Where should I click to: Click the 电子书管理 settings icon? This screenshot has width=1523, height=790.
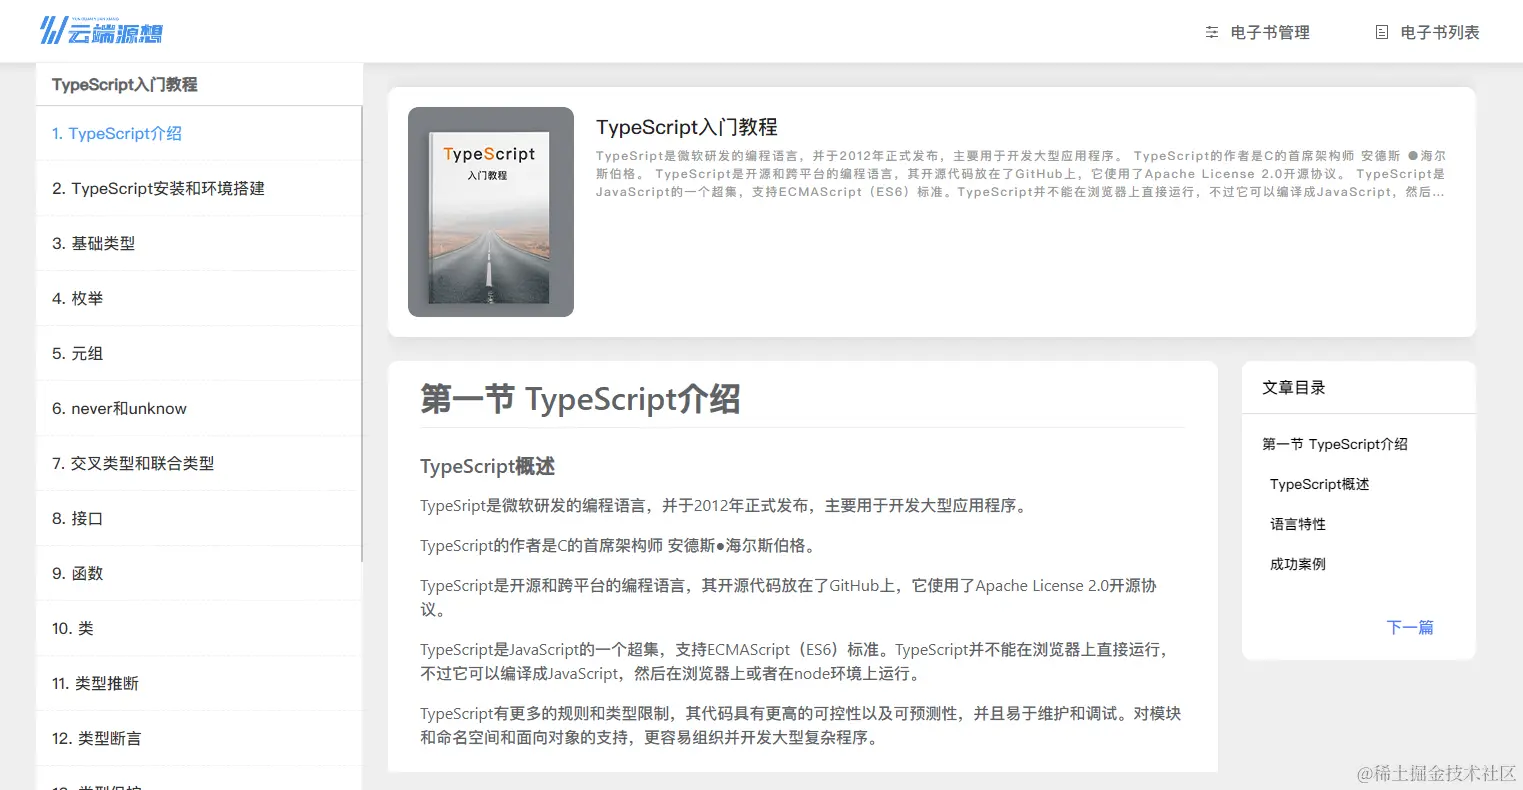(x=1212, y=32)
